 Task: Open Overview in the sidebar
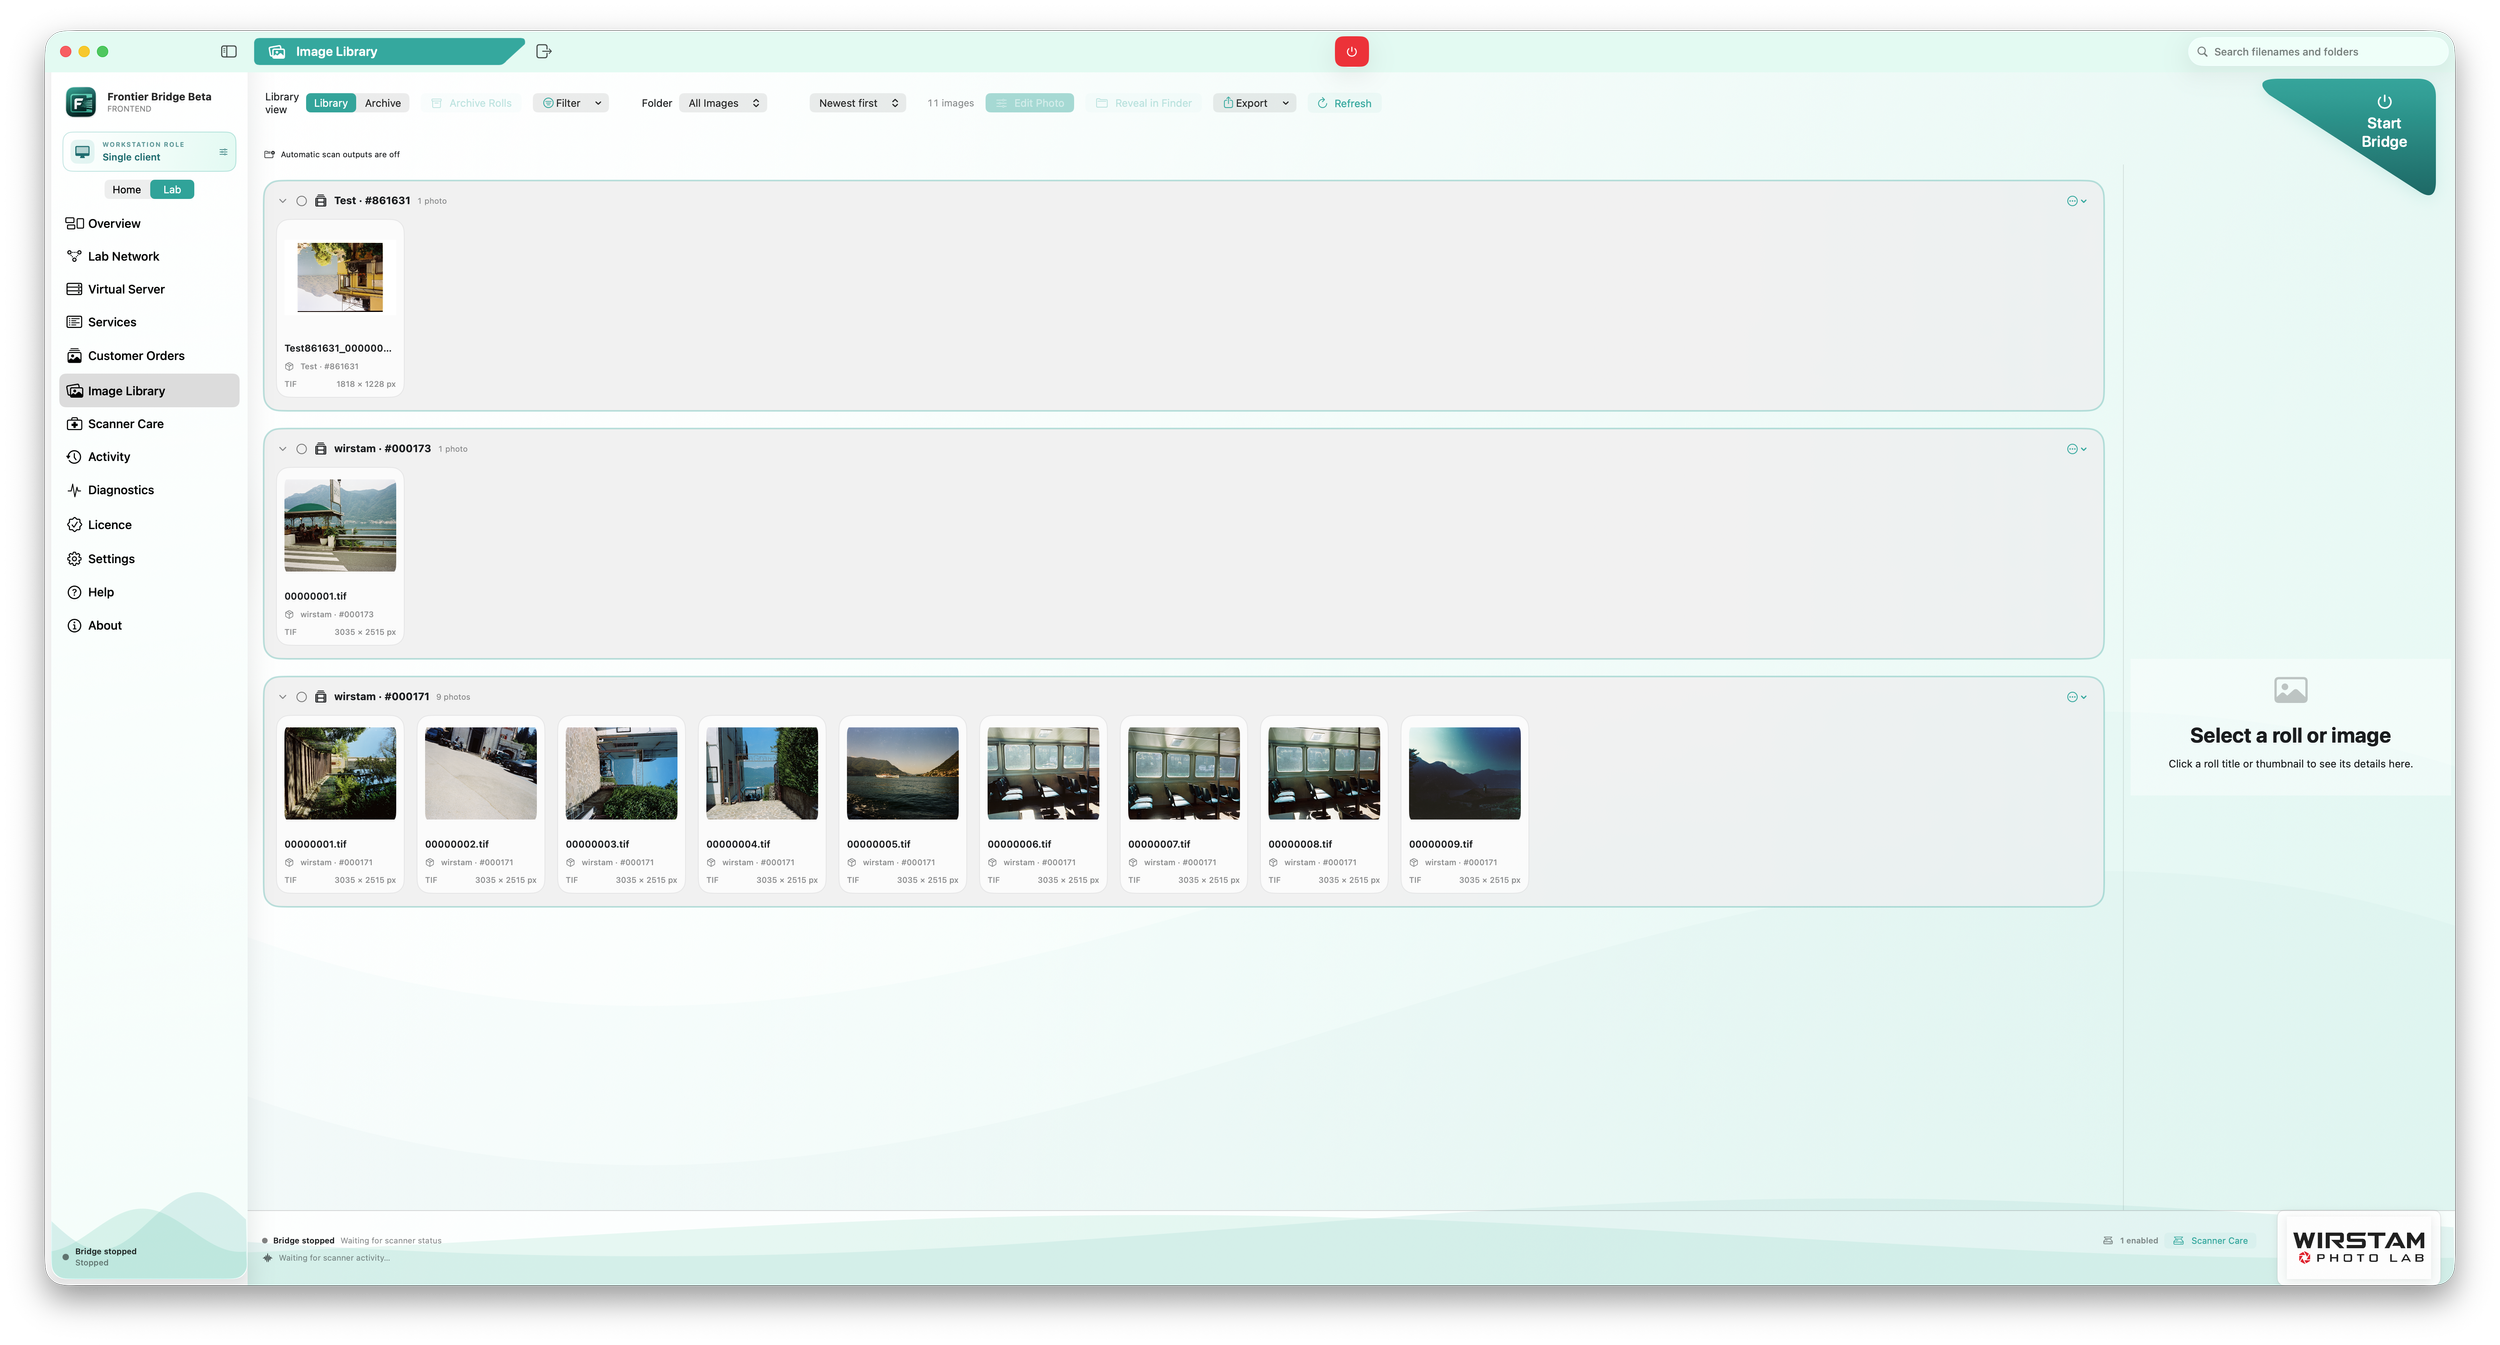[149, 224]
